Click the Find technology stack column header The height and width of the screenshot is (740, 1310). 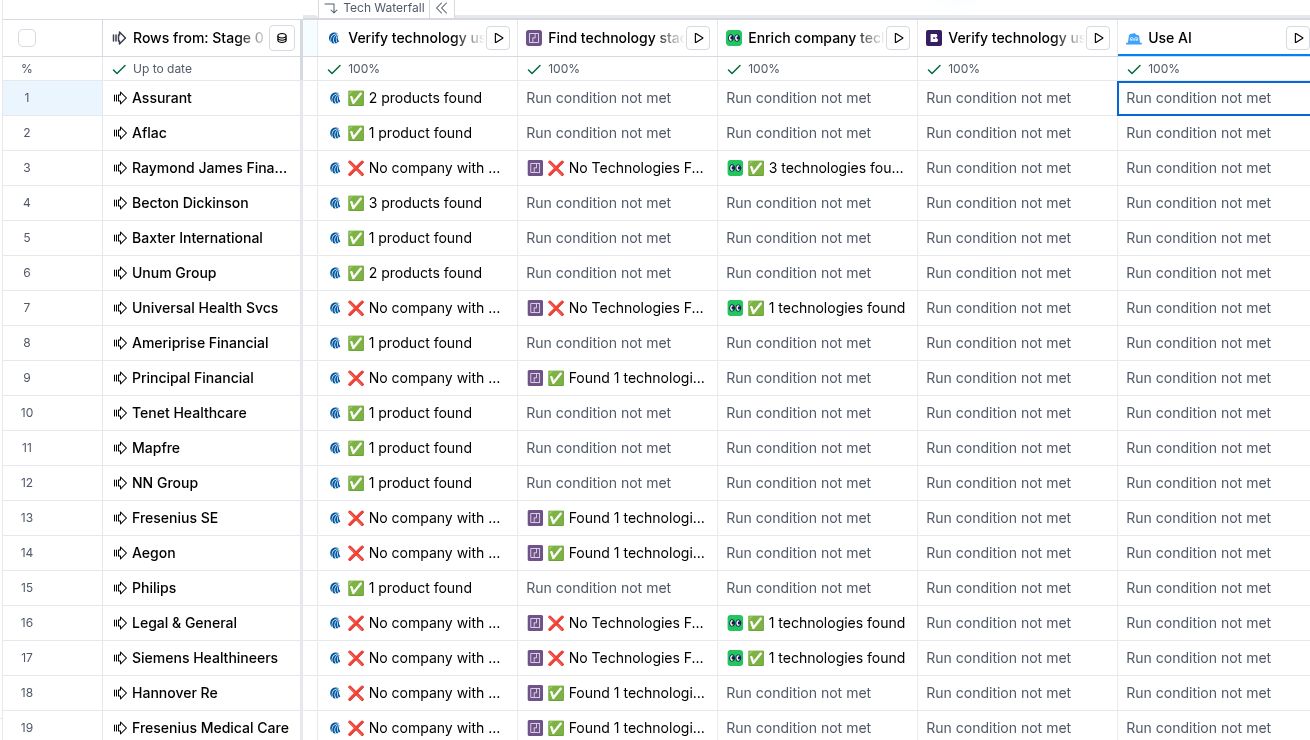(615, 38)
